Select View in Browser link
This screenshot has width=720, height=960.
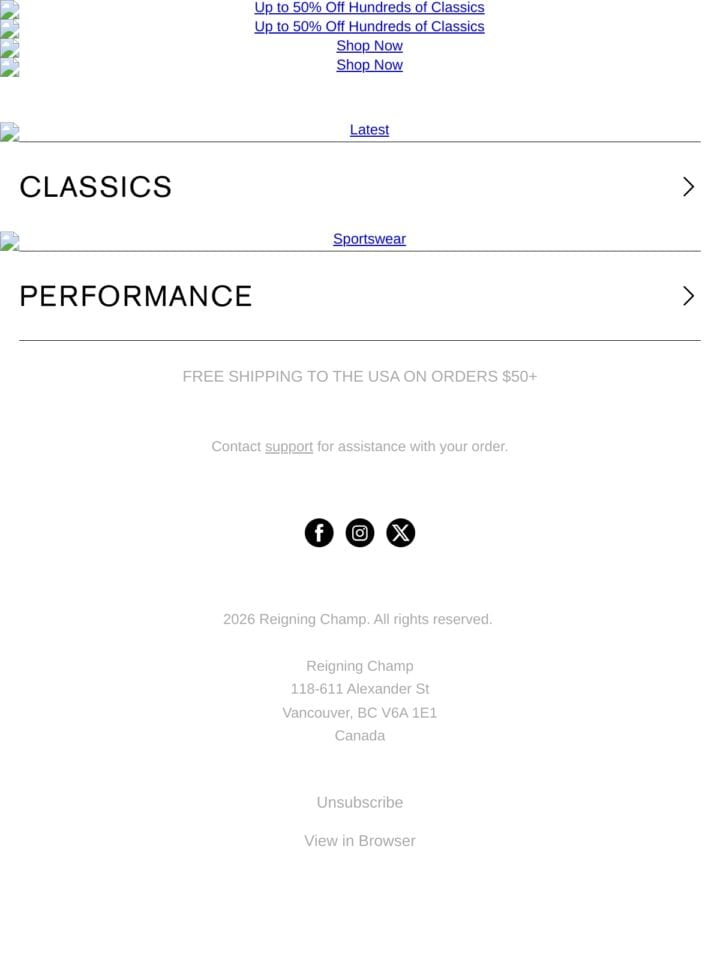[x=360, y=841]
